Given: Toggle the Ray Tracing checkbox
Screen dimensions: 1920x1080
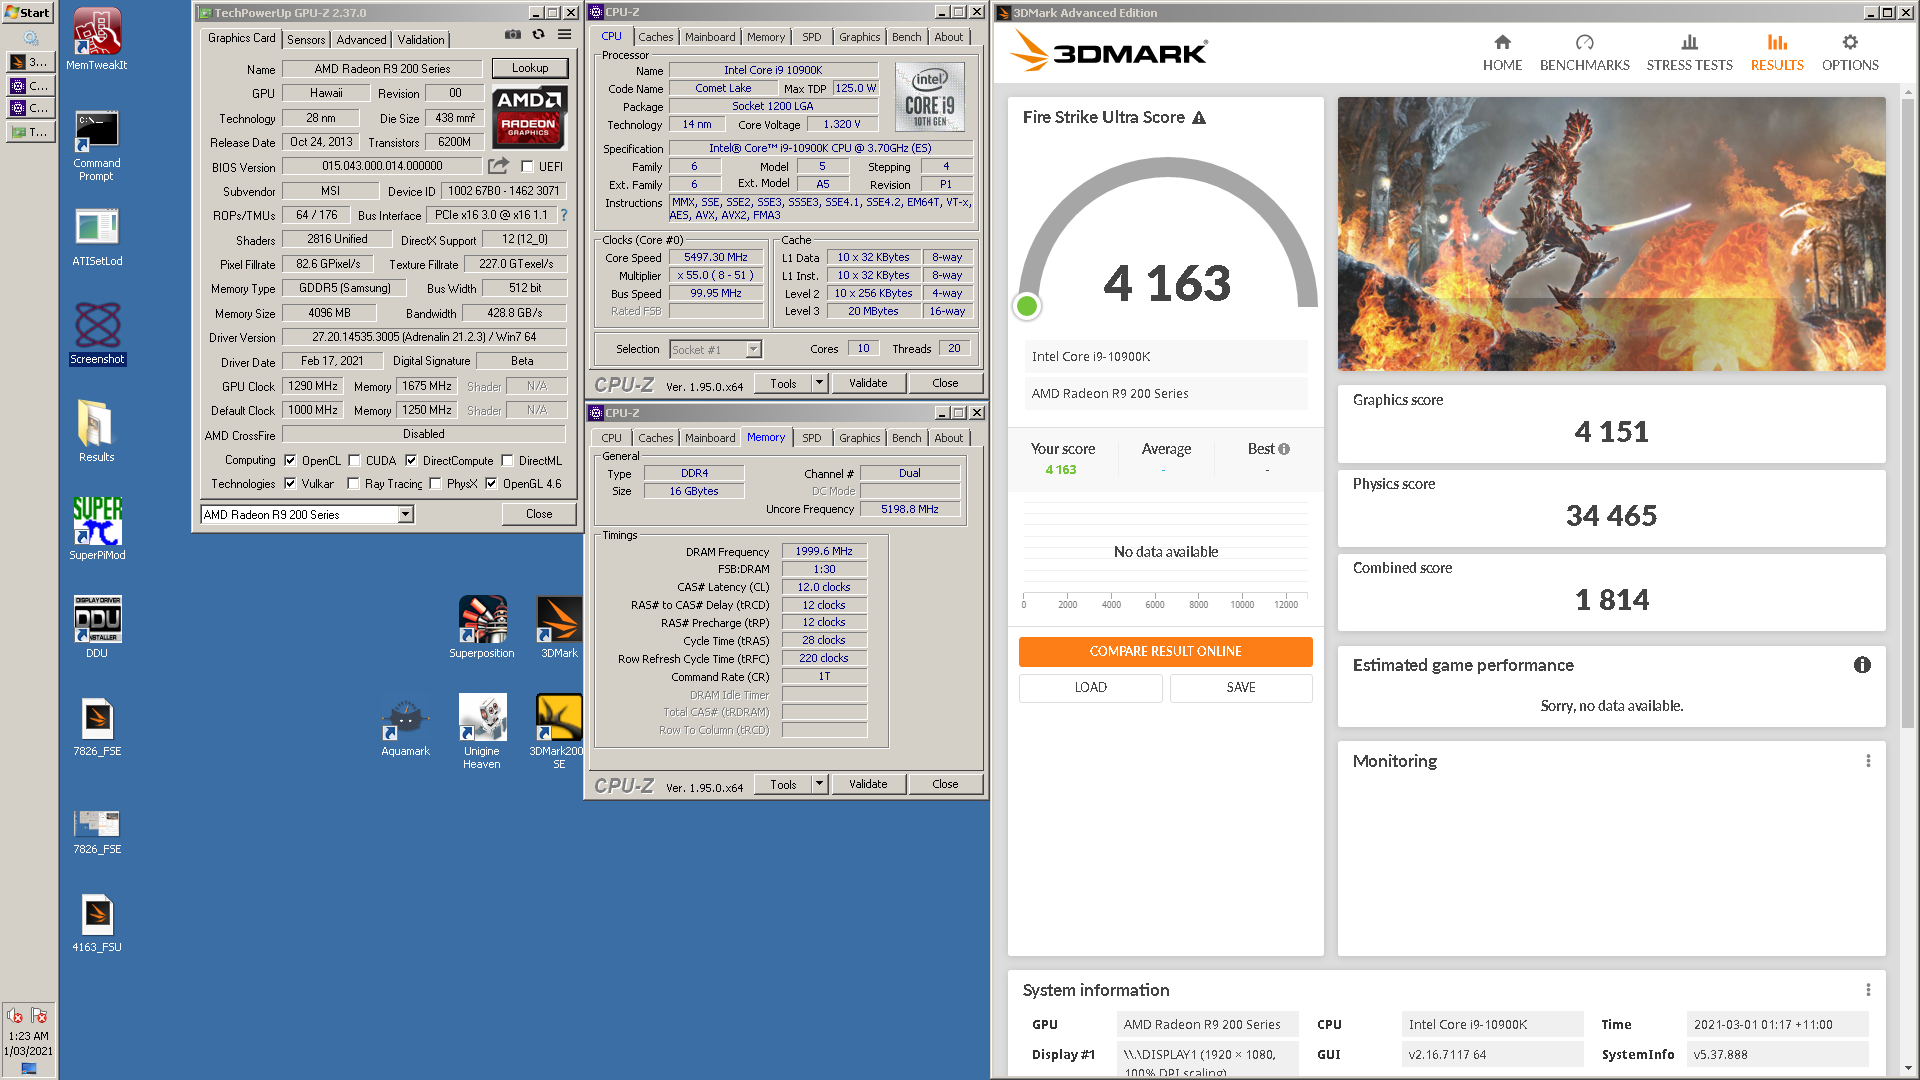Looking at the screenshot, I should coord(353,484).
